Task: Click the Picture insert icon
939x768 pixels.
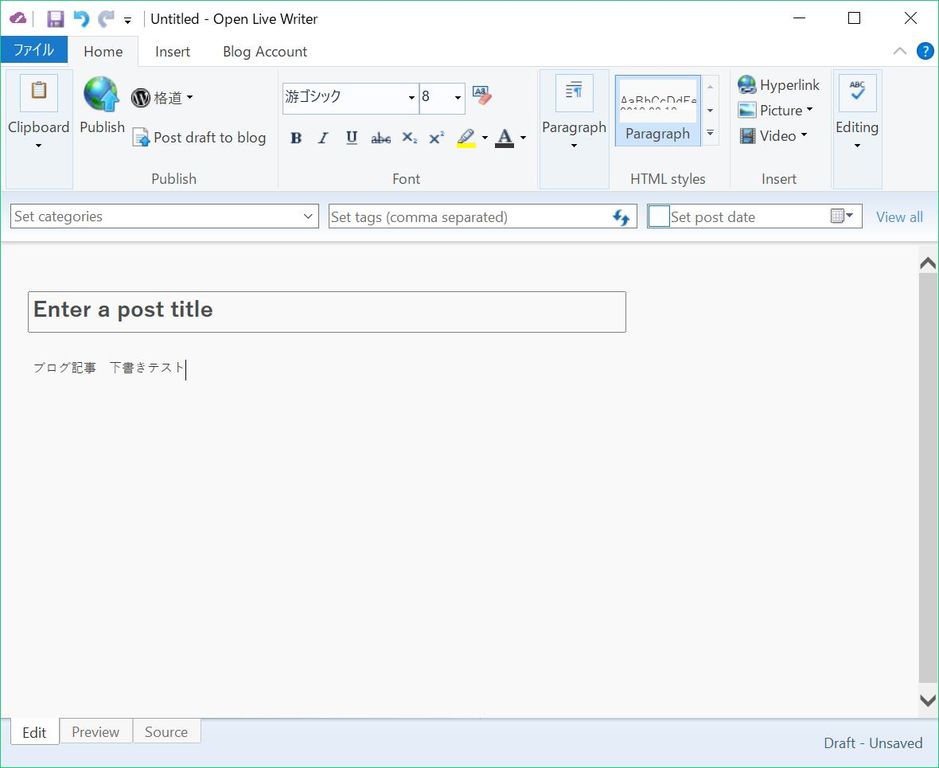Action: (x=747, y=110)
